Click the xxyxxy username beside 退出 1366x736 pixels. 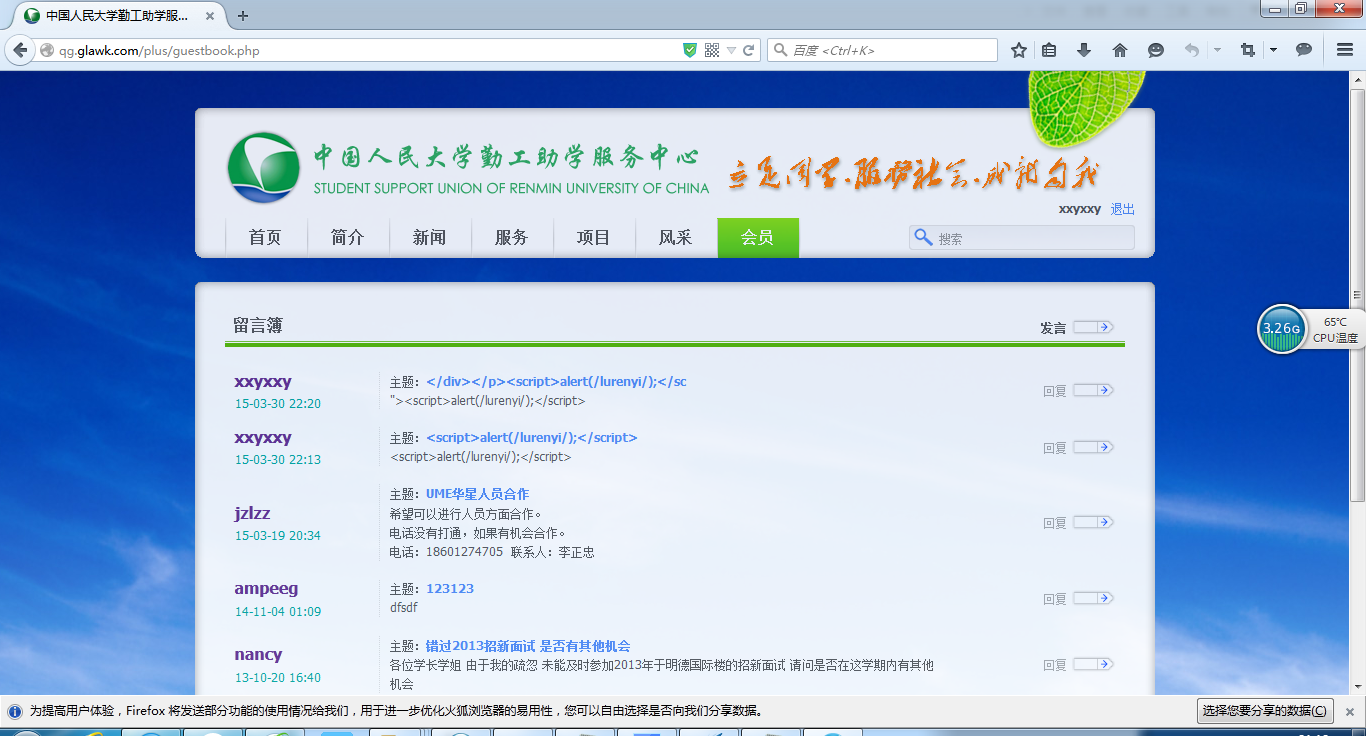pos(1080,209)
